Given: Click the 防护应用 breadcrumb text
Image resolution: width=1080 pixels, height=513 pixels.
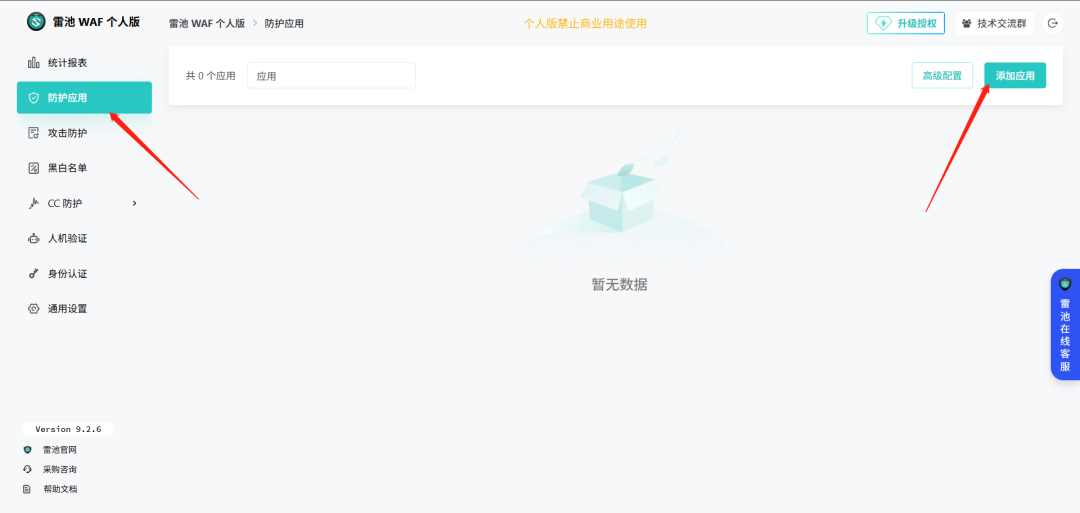Looking at the screenshot, I should tap(284, 23).
